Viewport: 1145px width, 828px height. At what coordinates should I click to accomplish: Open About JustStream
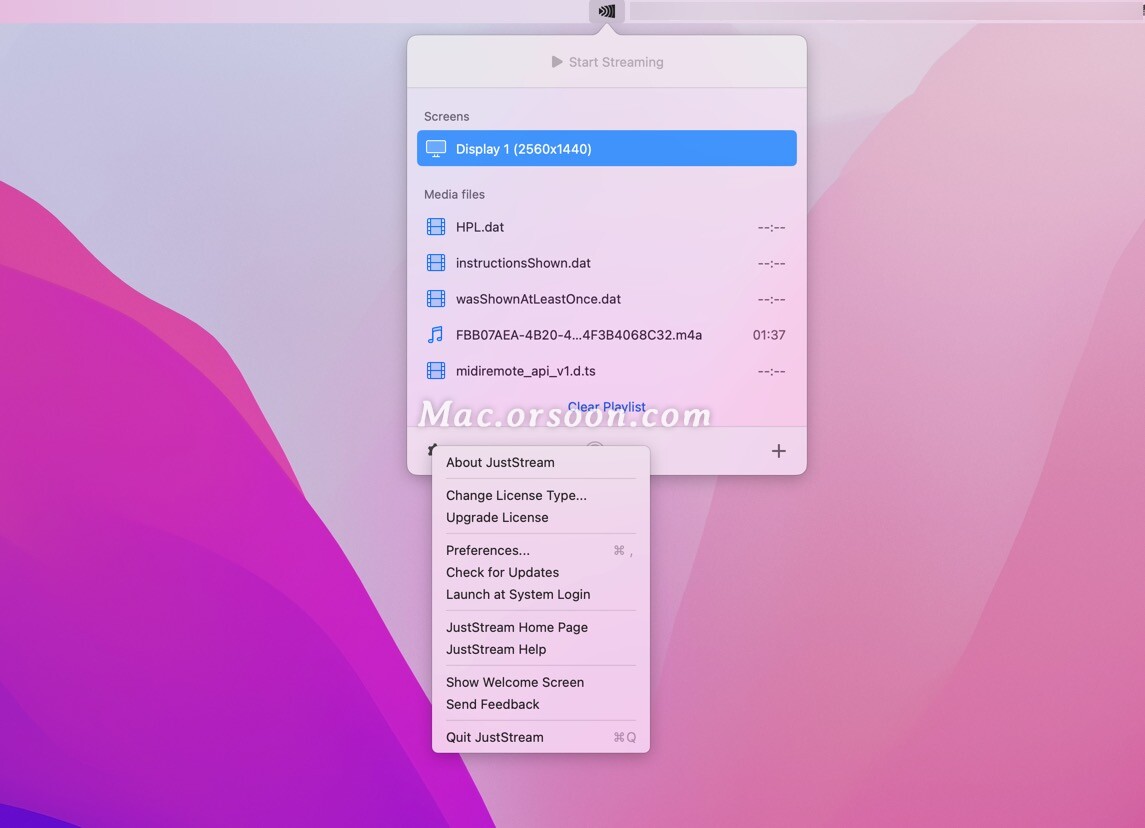pyautogui.click(x=540, y=462)
